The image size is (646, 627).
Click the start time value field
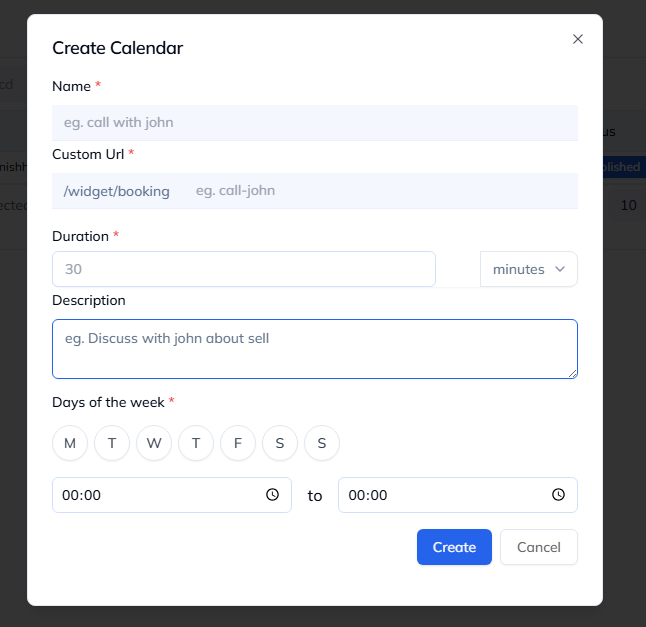point(150,495)
